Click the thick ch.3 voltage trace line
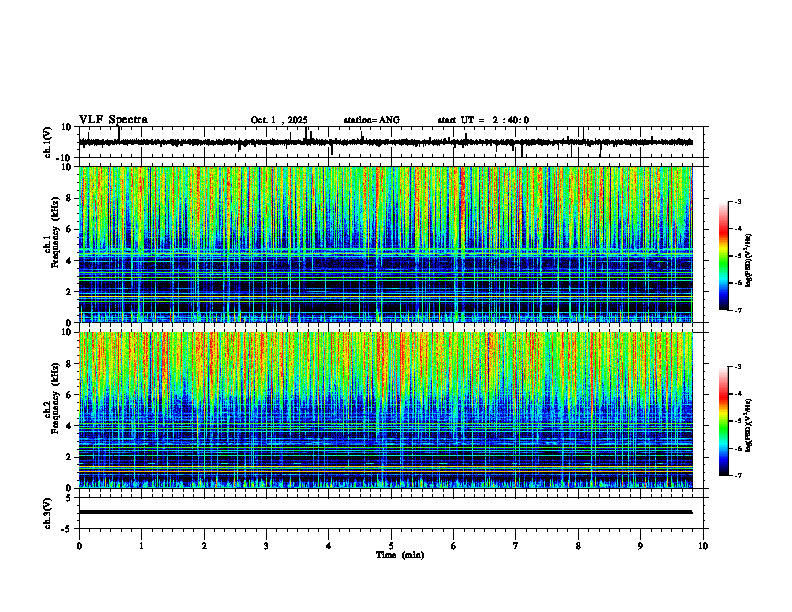The height and width of the screenshot is (612, 792). pyautogui.click(x=385, y=512)
